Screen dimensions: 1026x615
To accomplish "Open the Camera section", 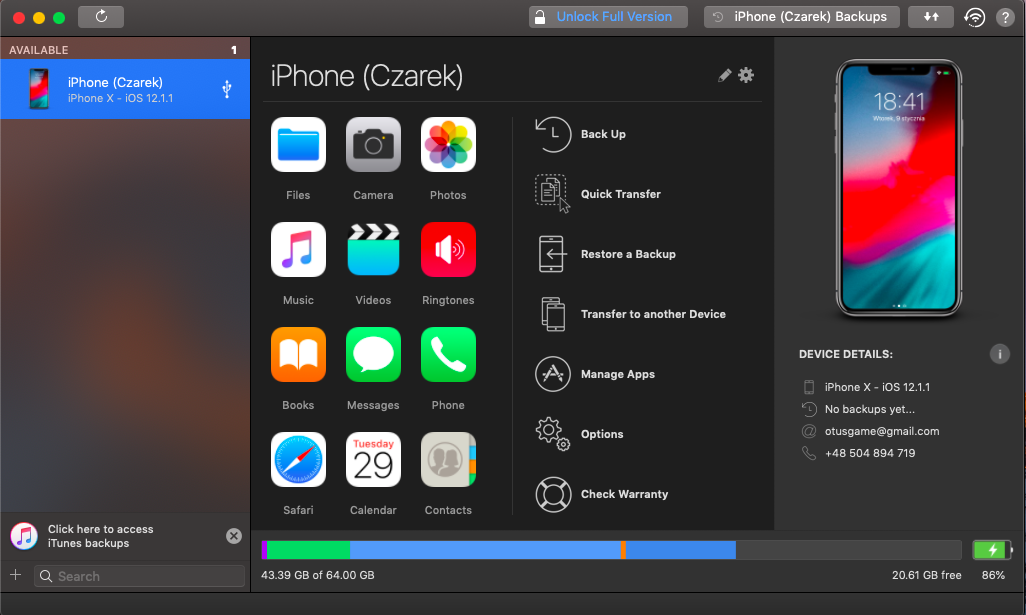I will point(373,144).
